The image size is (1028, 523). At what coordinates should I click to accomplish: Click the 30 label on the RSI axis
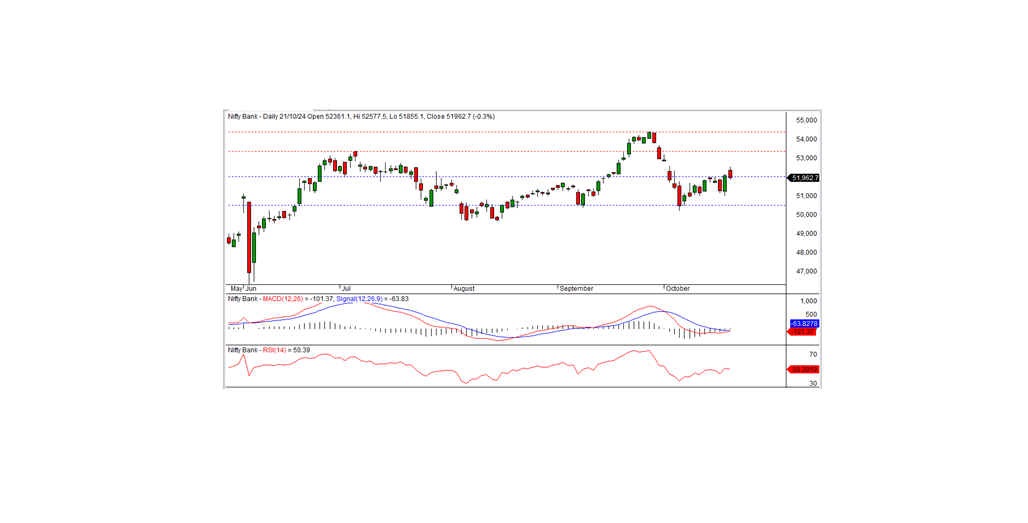pyautogui.click(x=813, y=384)
